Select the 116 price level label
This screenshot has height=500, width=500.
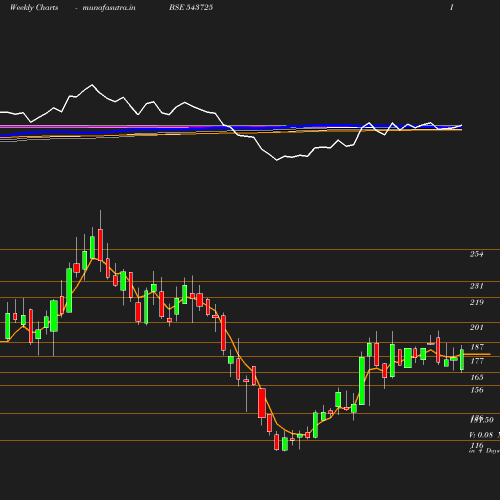pos(477,445)
